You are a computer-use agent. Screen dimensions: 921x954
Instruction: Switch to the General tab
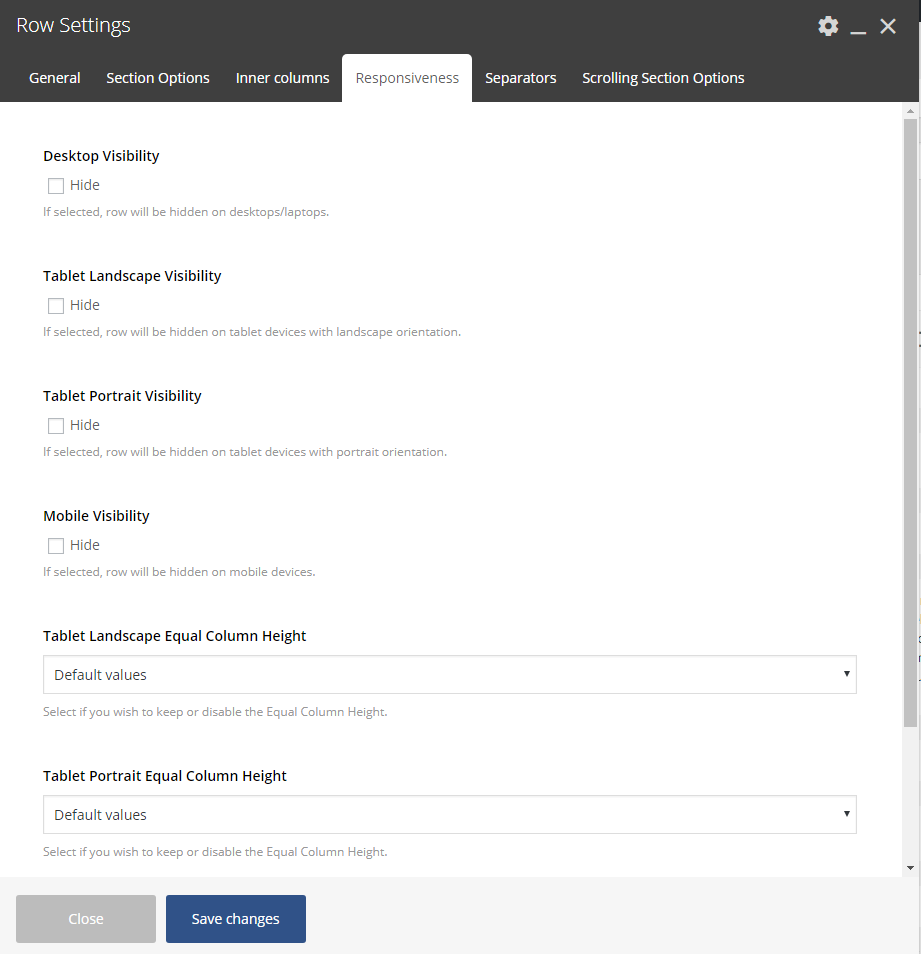[x=55, y=78]
